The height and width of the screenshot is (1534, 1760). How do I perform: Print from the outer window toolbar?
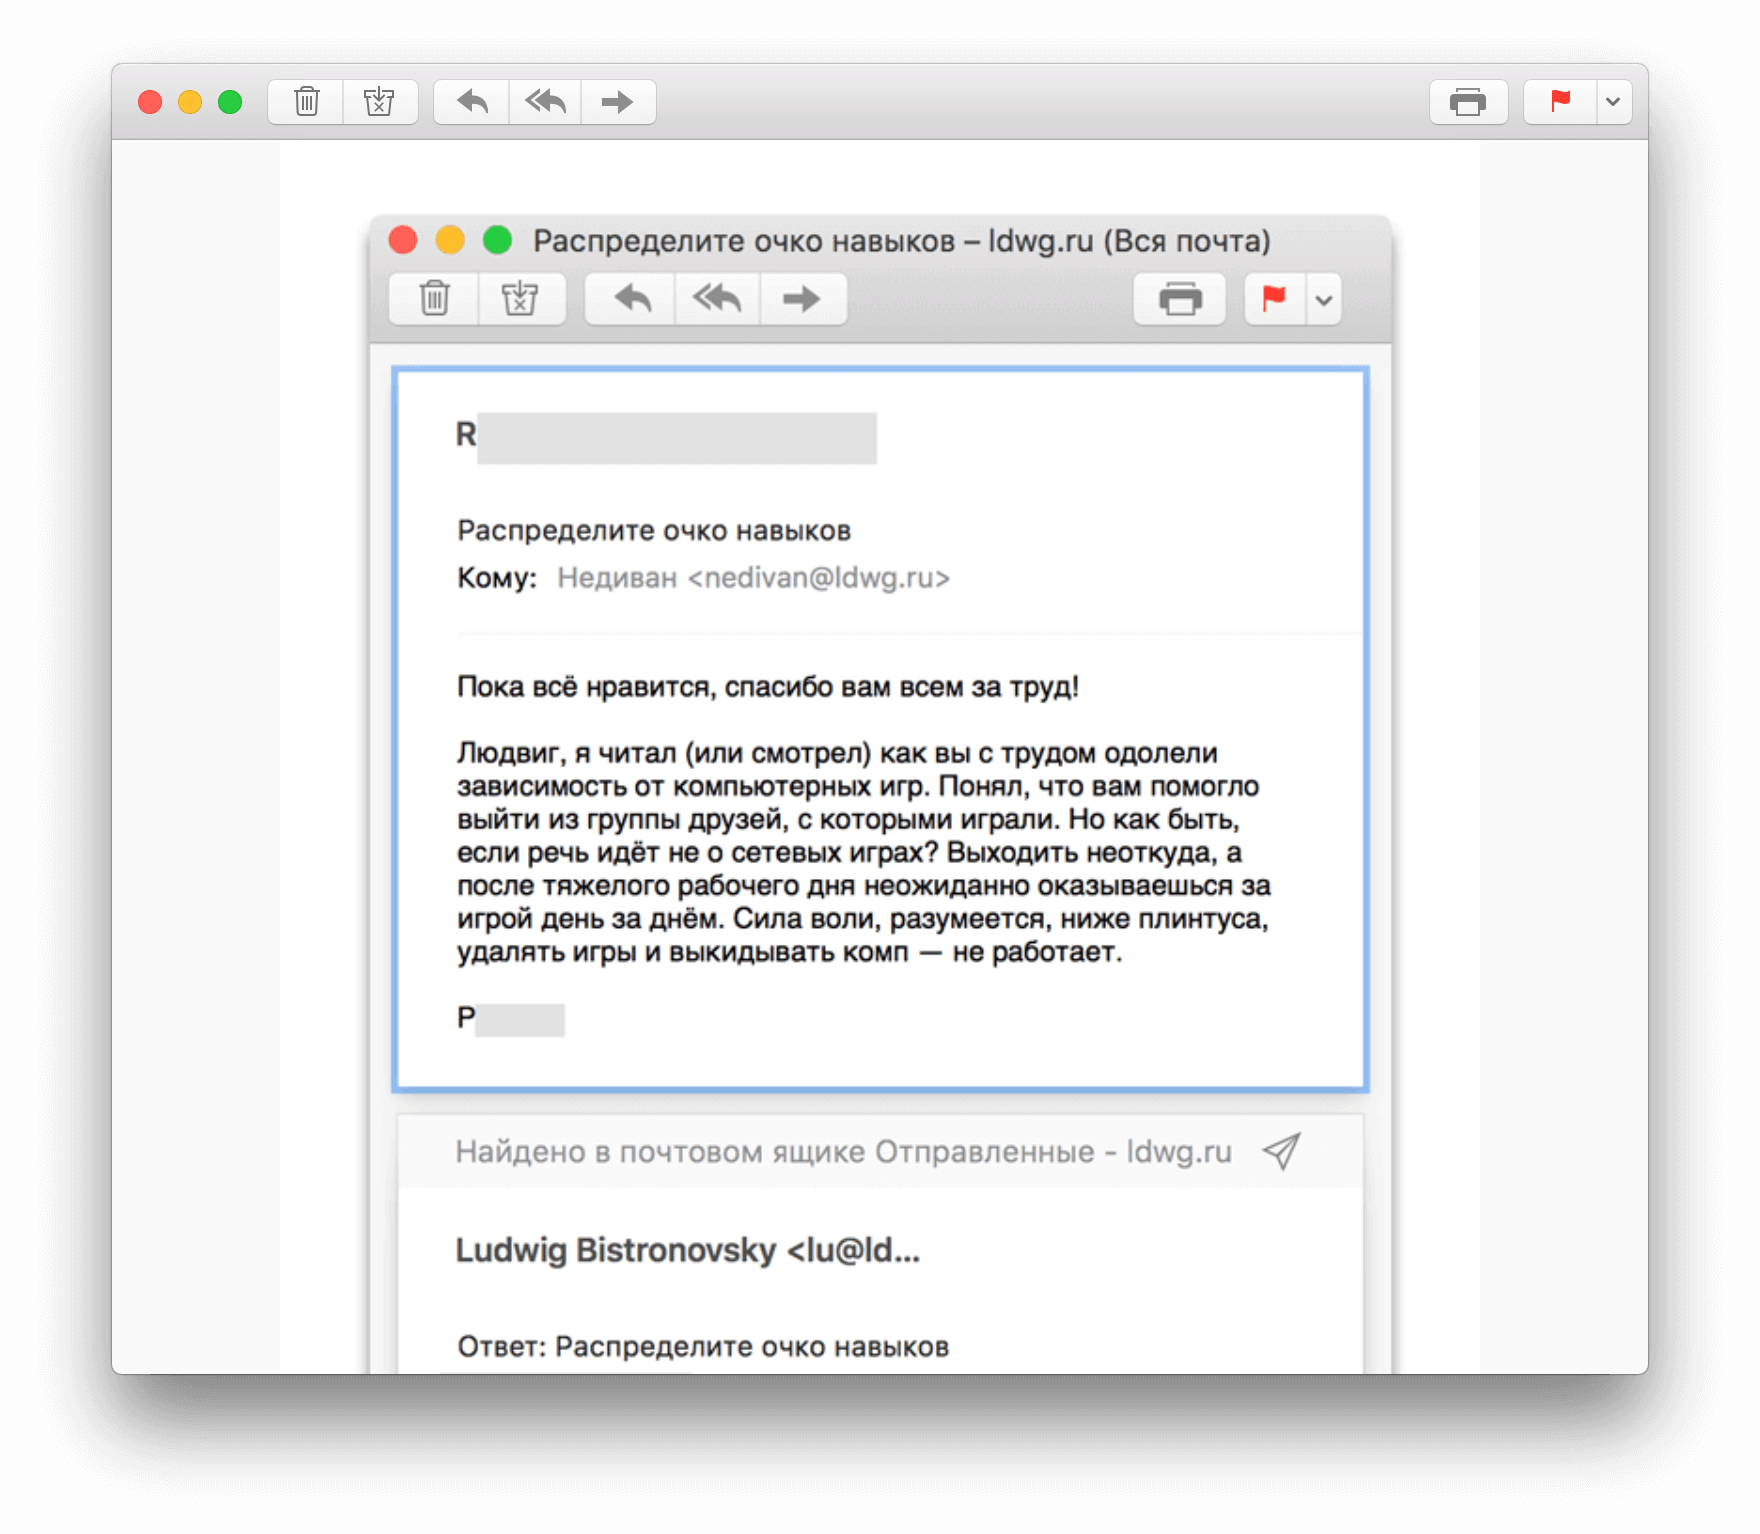pos(1468,102)
